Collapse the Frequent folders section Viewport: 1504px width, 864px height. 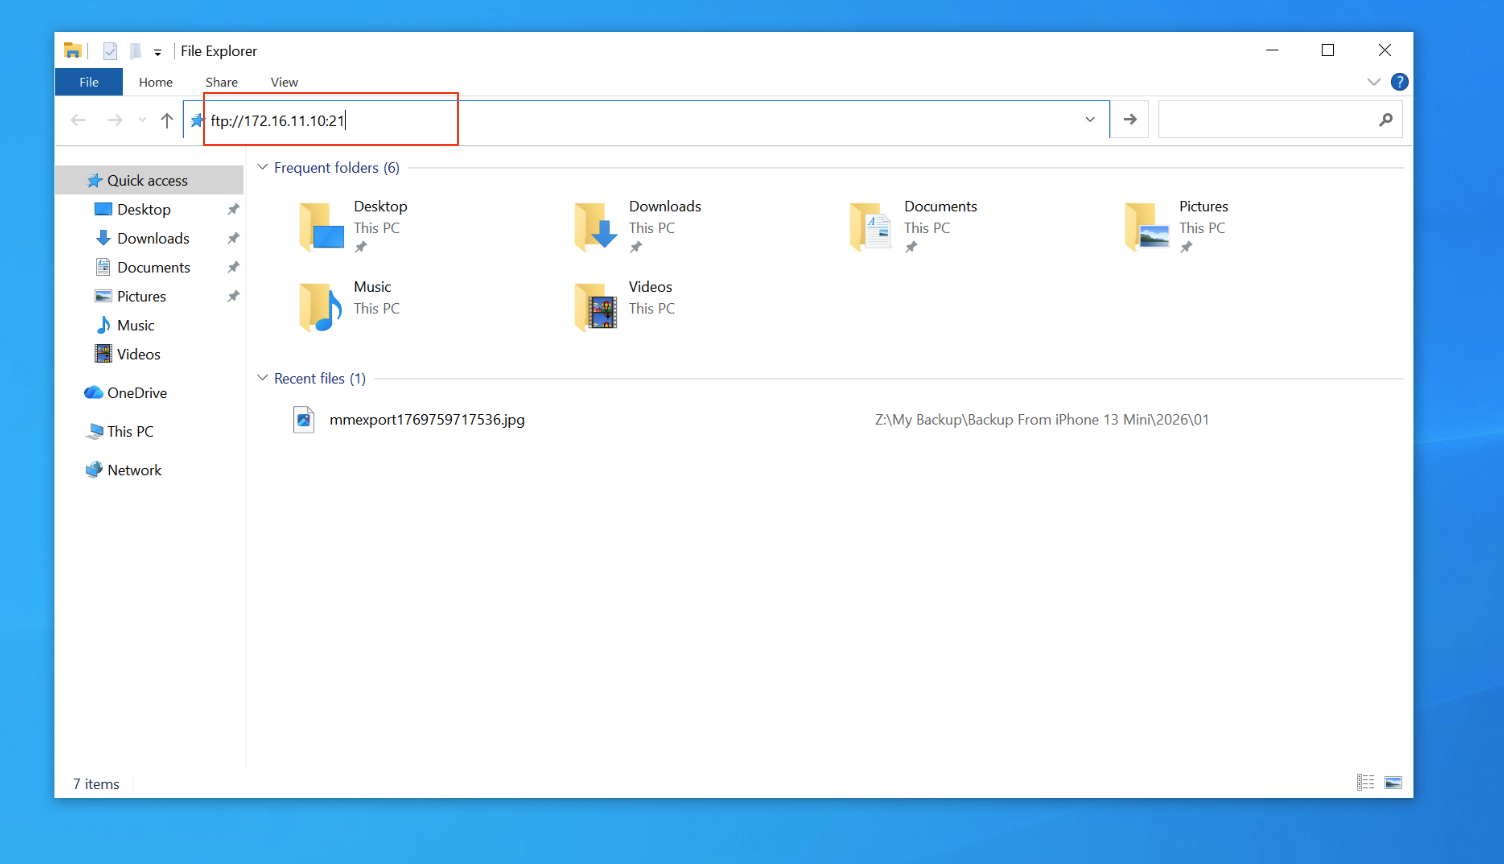tap(263, 167)
